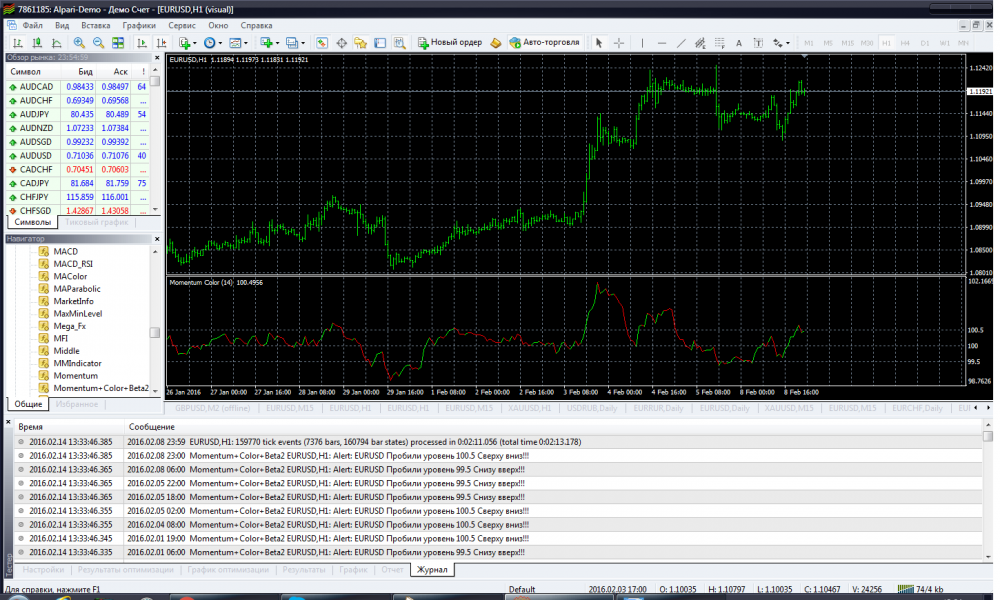Open the chart templates icon

[235, 43]
